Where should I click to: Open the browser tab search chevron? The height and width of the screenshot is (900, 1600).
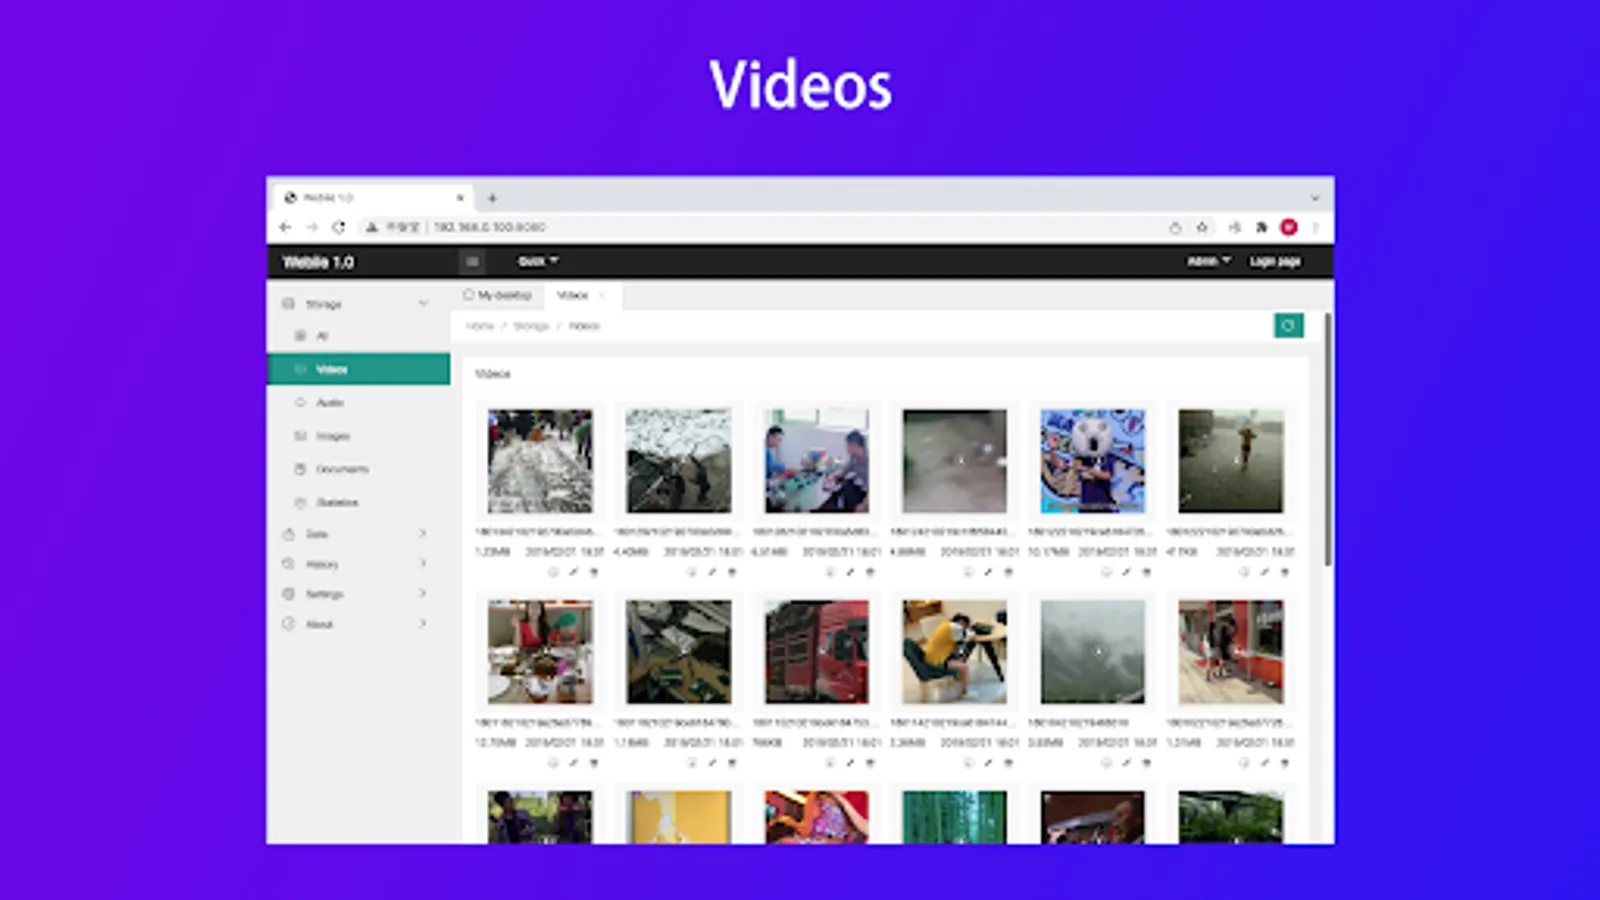coord(1315,198)
